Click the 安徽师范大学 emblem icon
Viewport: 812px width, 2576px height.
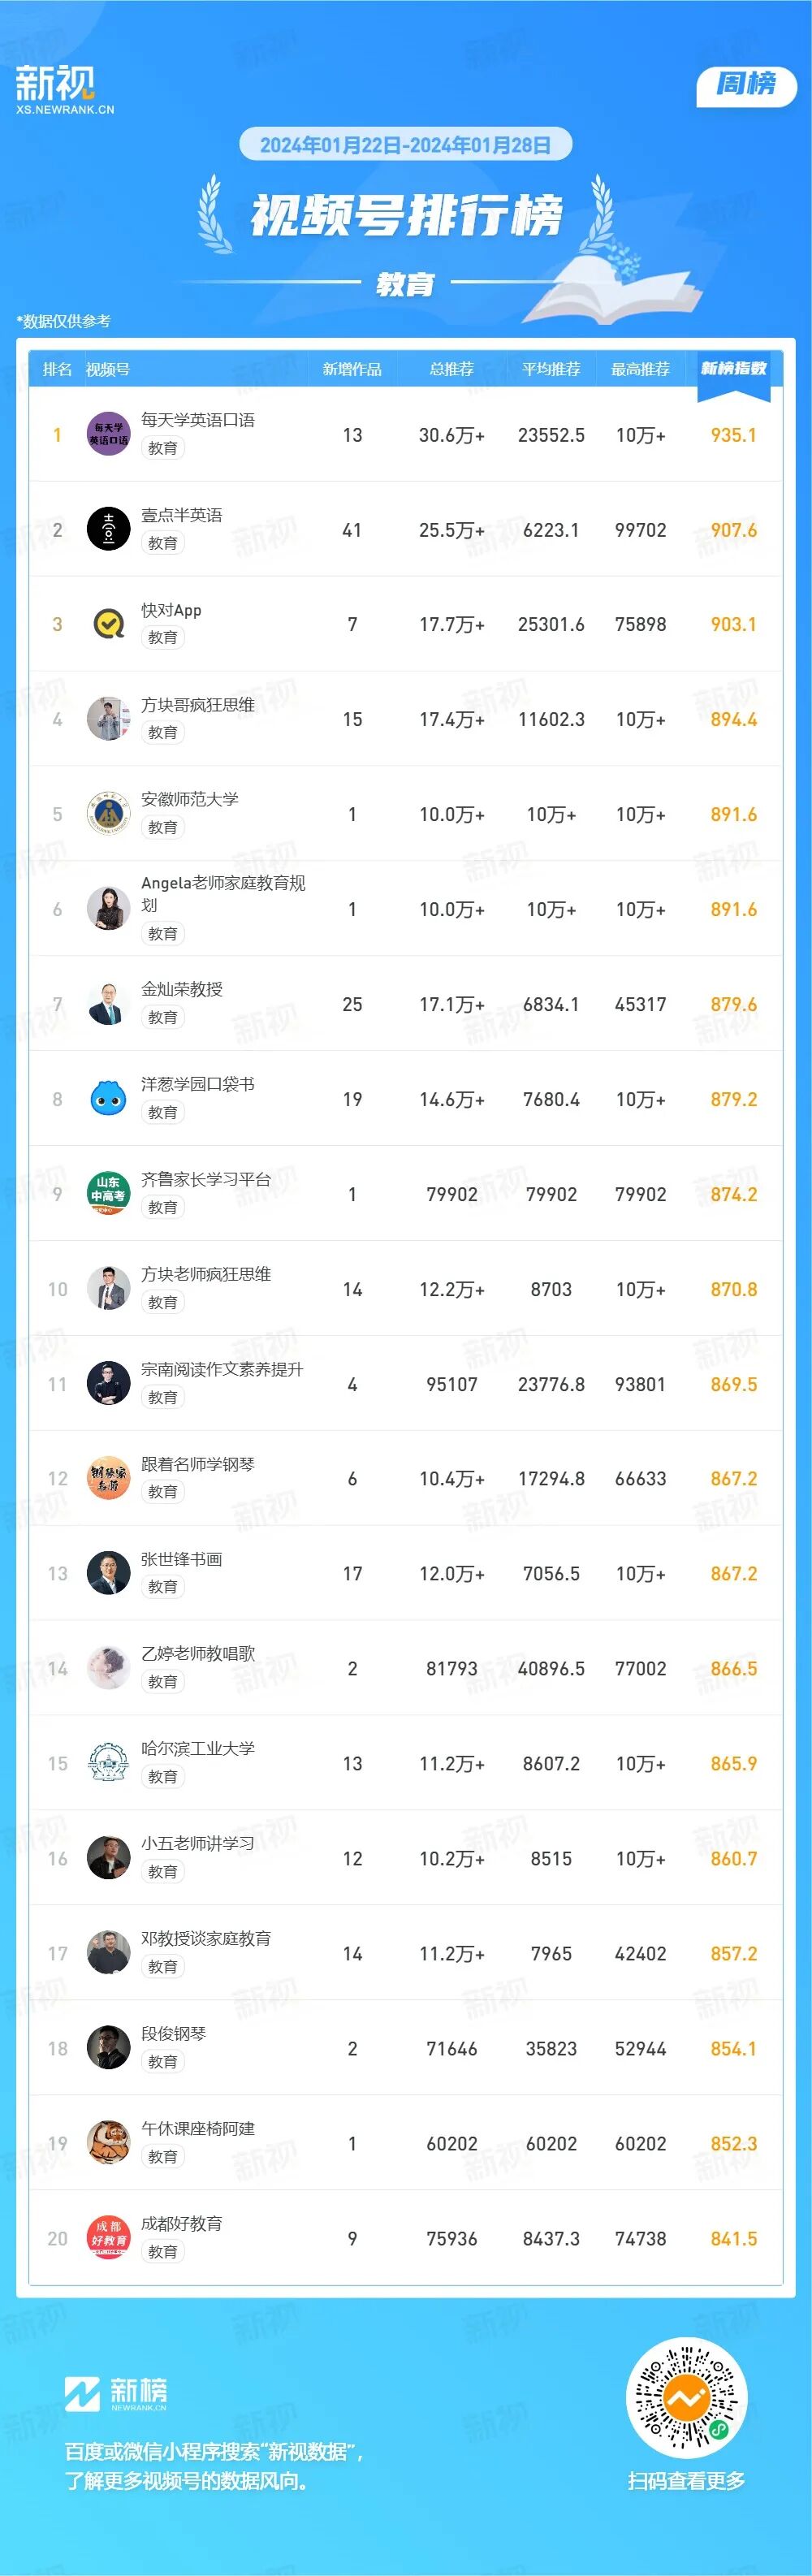point(108,814)
